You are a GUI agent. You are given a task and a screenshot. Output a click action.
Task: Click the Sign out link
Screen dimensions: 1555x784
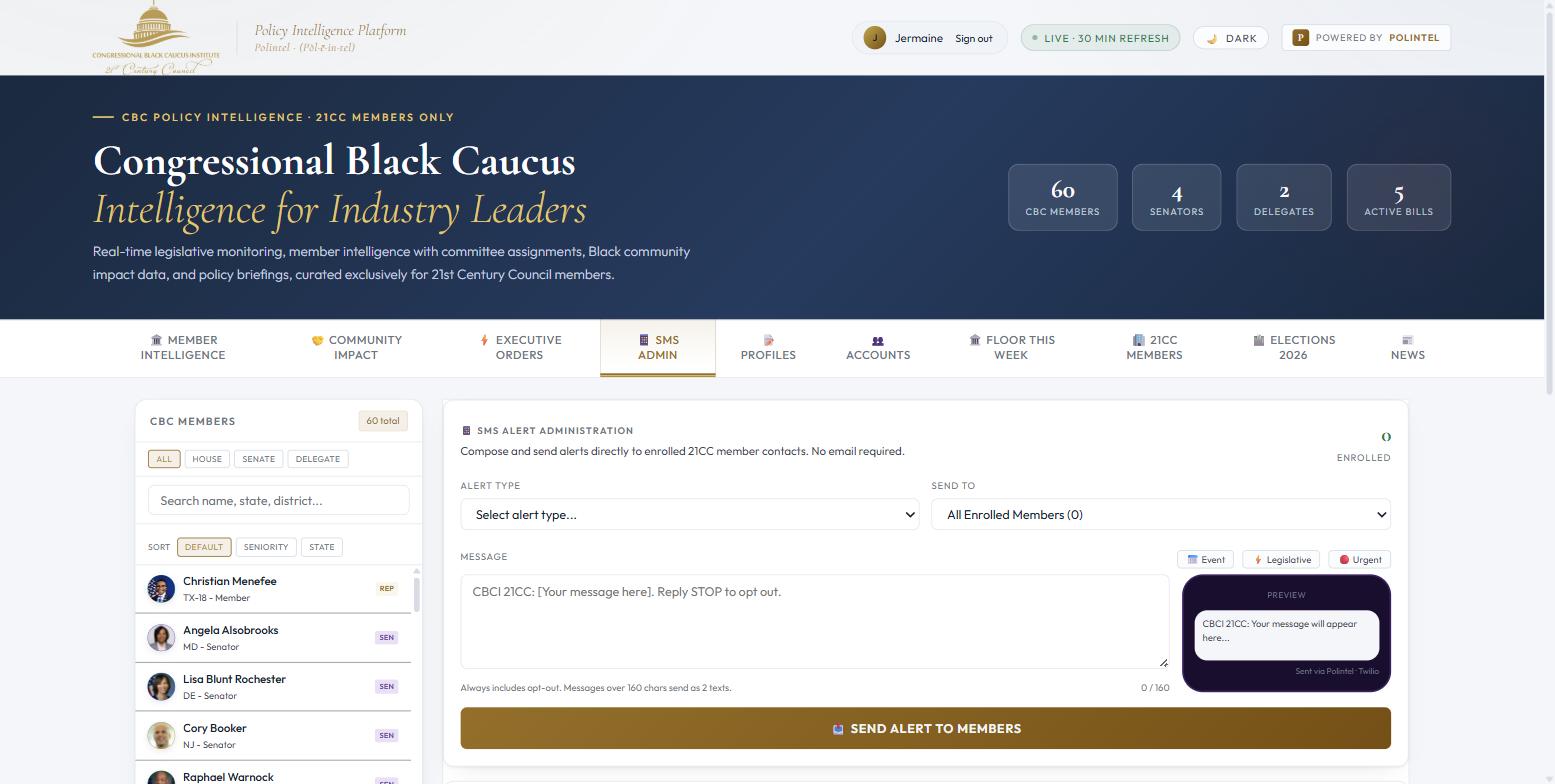[x=974, y=39]
